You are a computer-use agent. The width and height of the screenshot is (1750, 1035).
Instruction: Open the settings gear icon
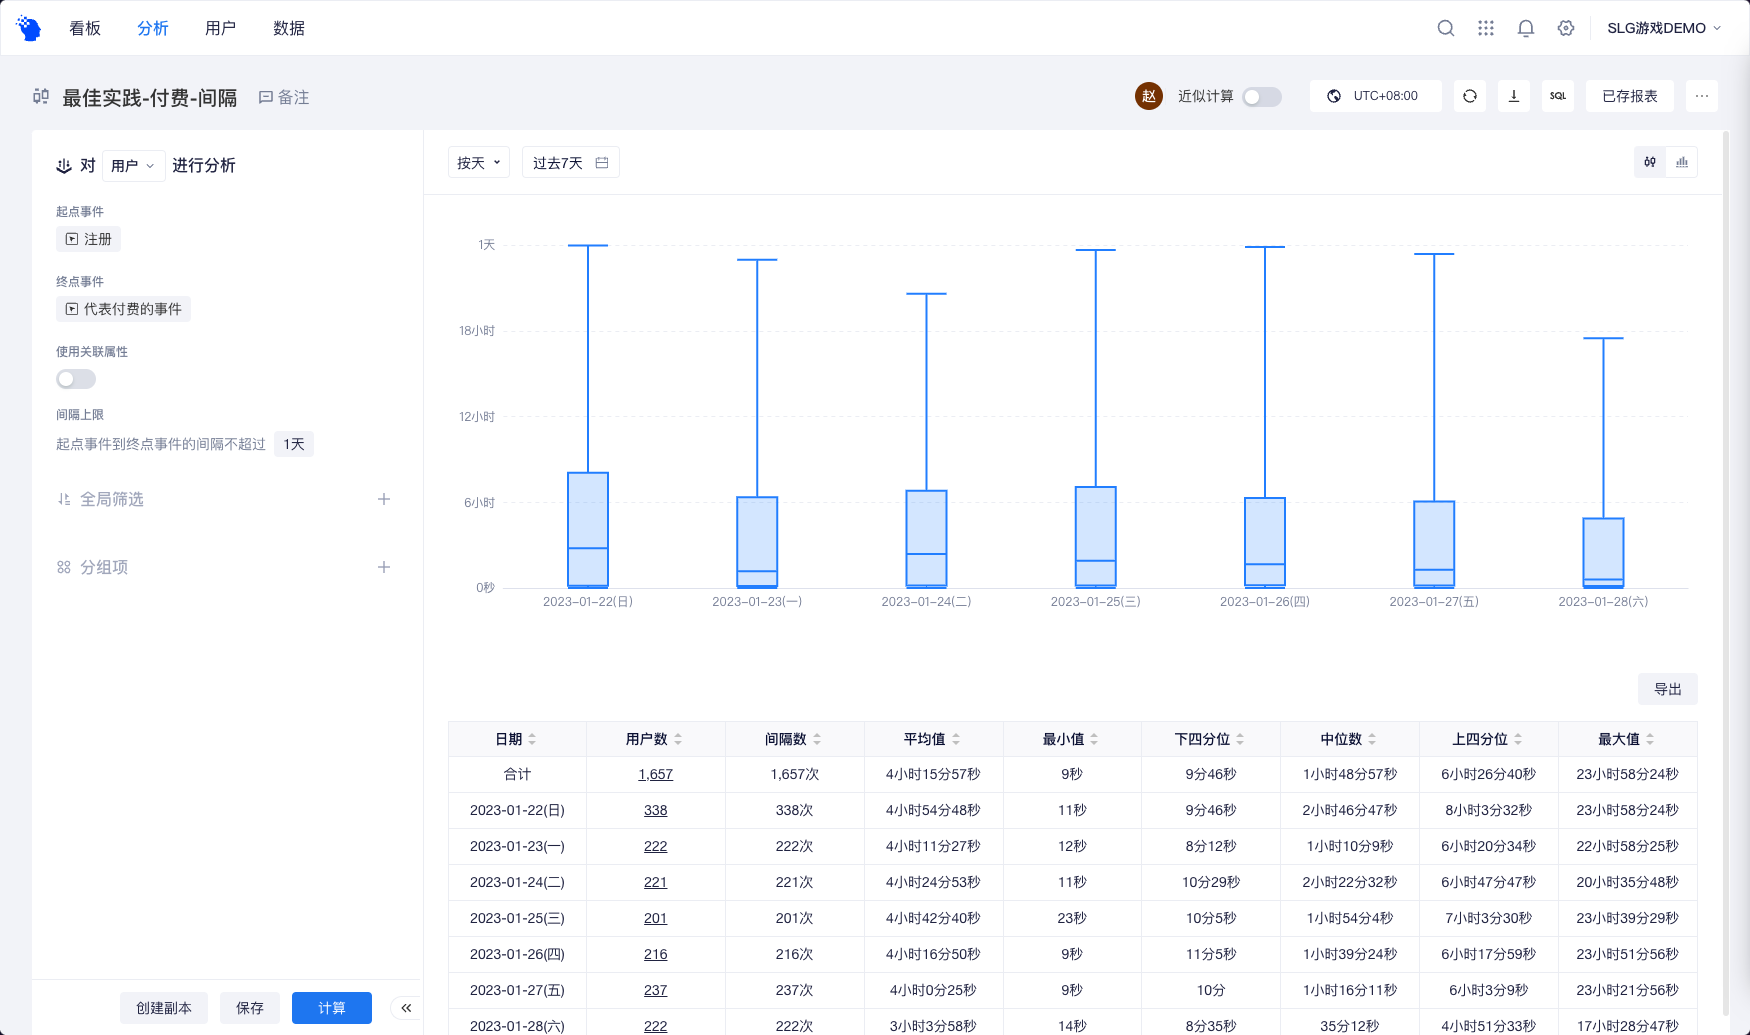[1566, 28]
